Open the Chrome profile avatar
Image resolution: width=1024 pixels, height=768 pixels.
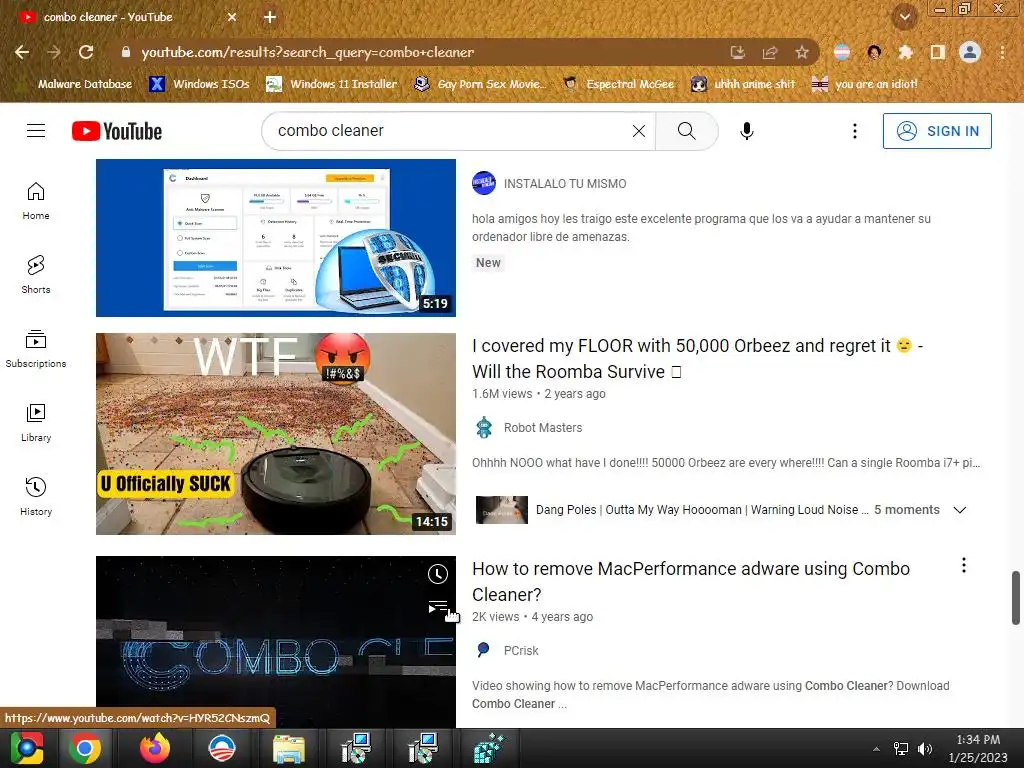tap(970, 52)
